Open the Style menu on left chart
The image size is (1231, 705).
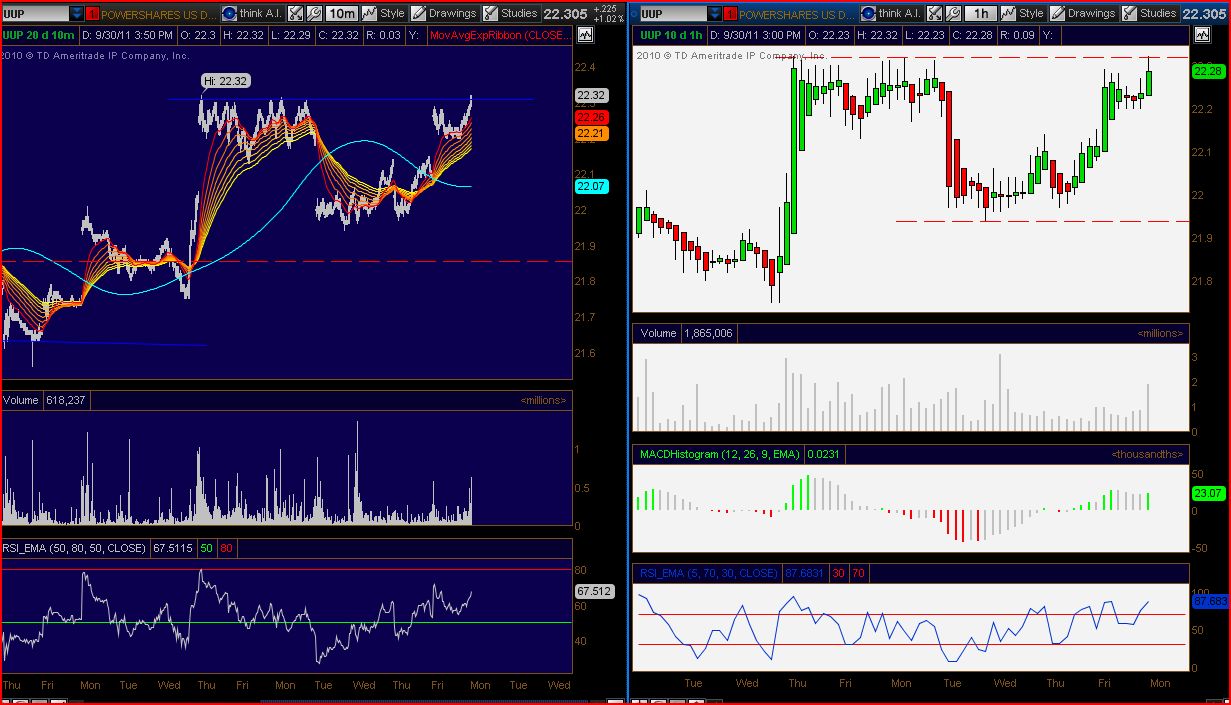tap(383, 13)
